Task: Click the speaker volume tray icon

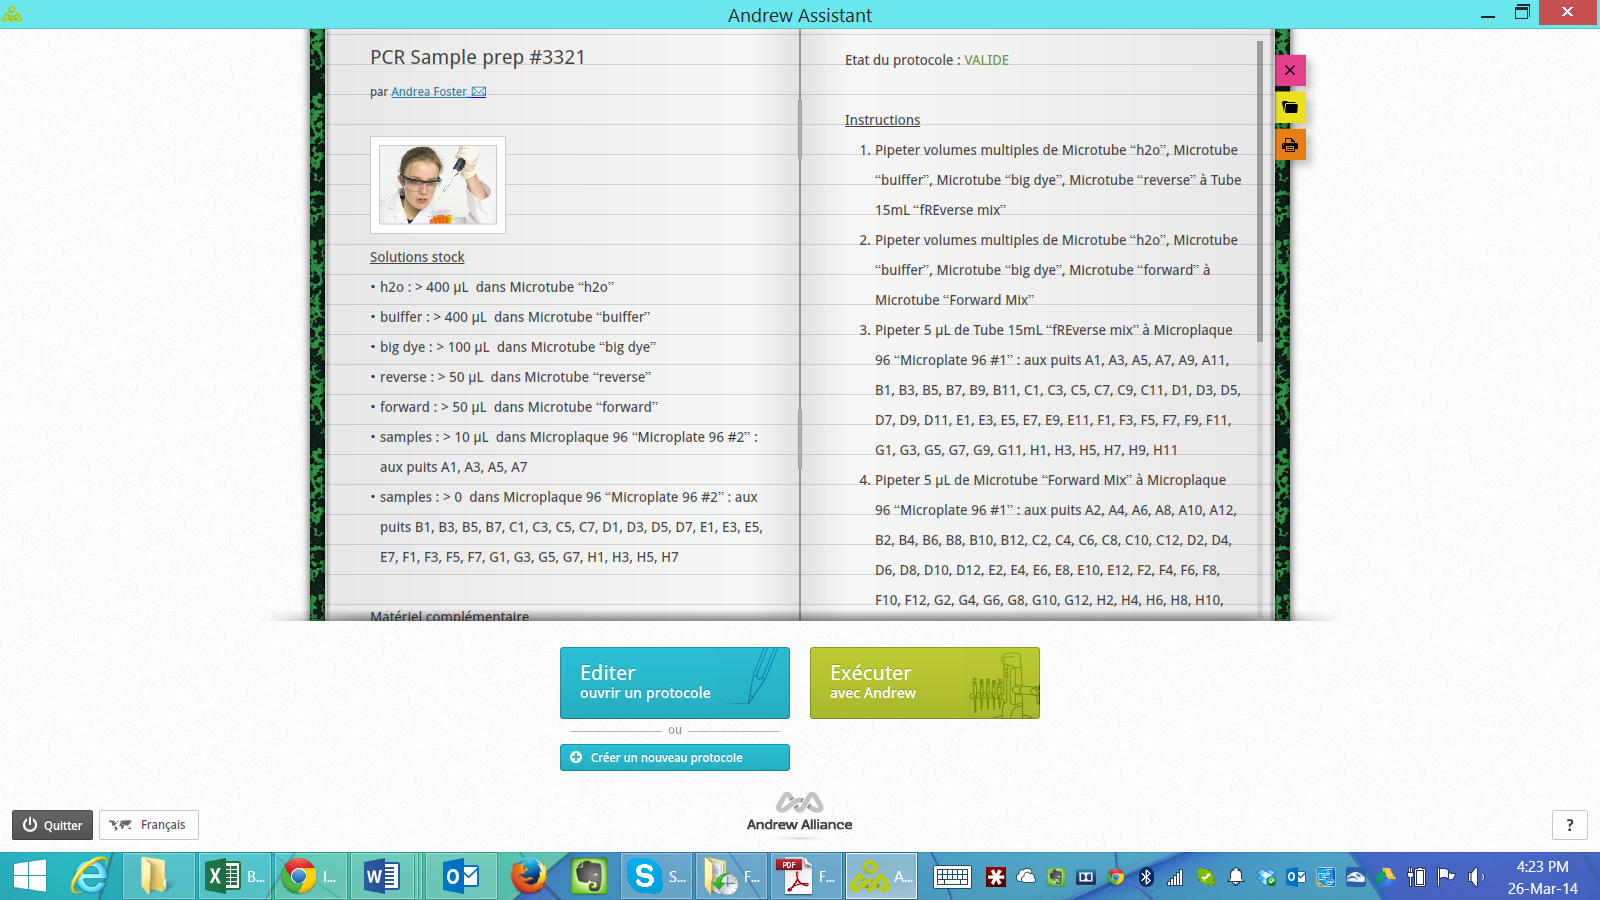Action: pos(1476,877)
